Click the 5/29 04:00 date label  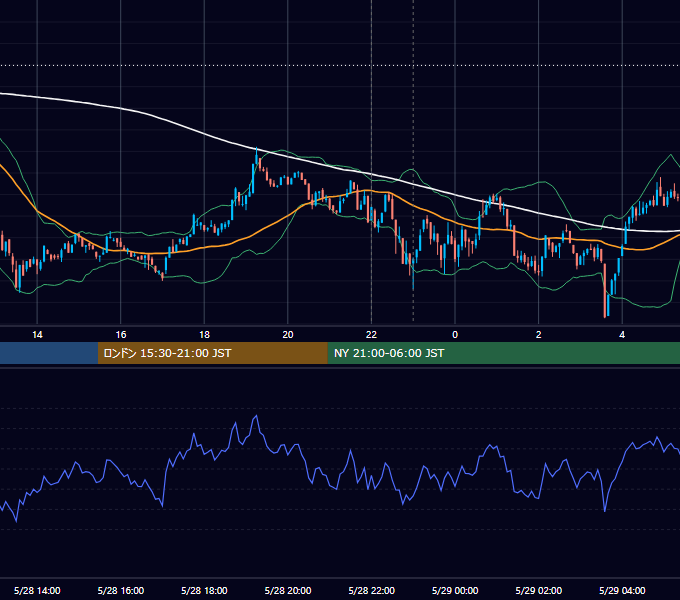pos(622,590)
